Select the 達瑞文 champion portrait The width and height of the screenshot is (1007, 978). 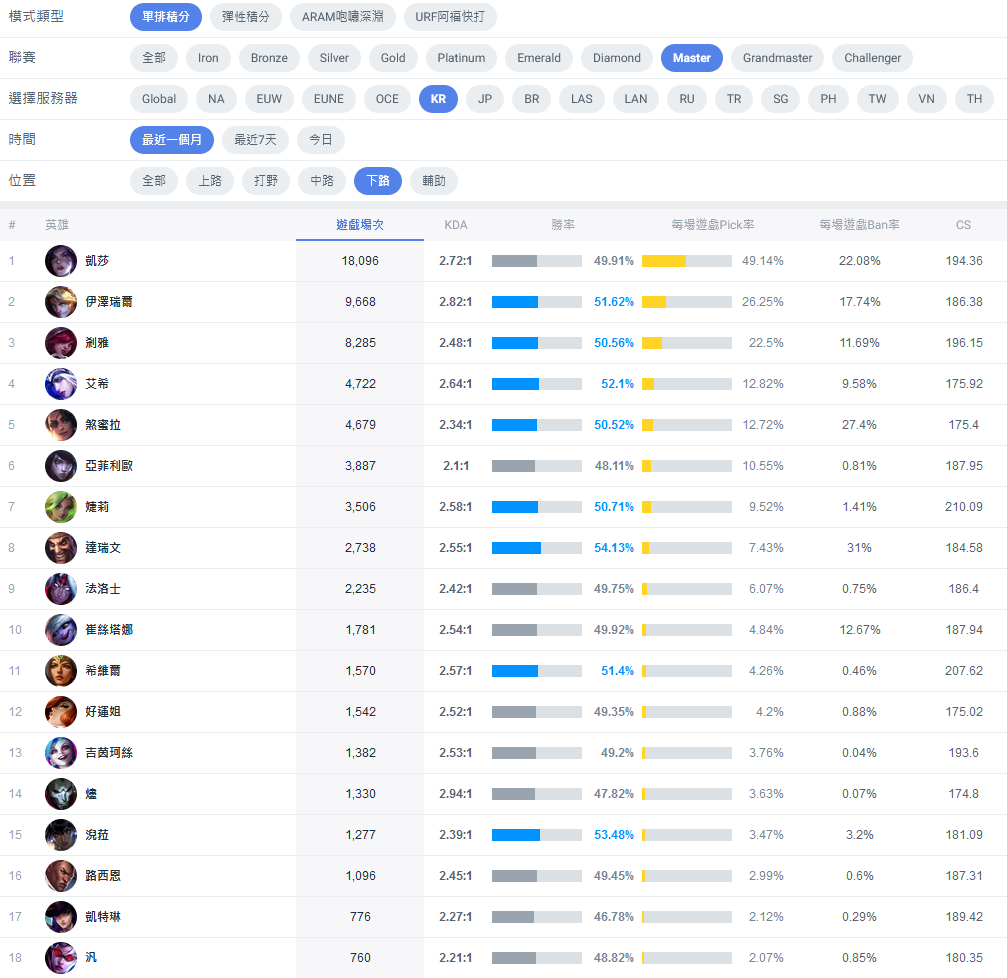coord(61,548)
